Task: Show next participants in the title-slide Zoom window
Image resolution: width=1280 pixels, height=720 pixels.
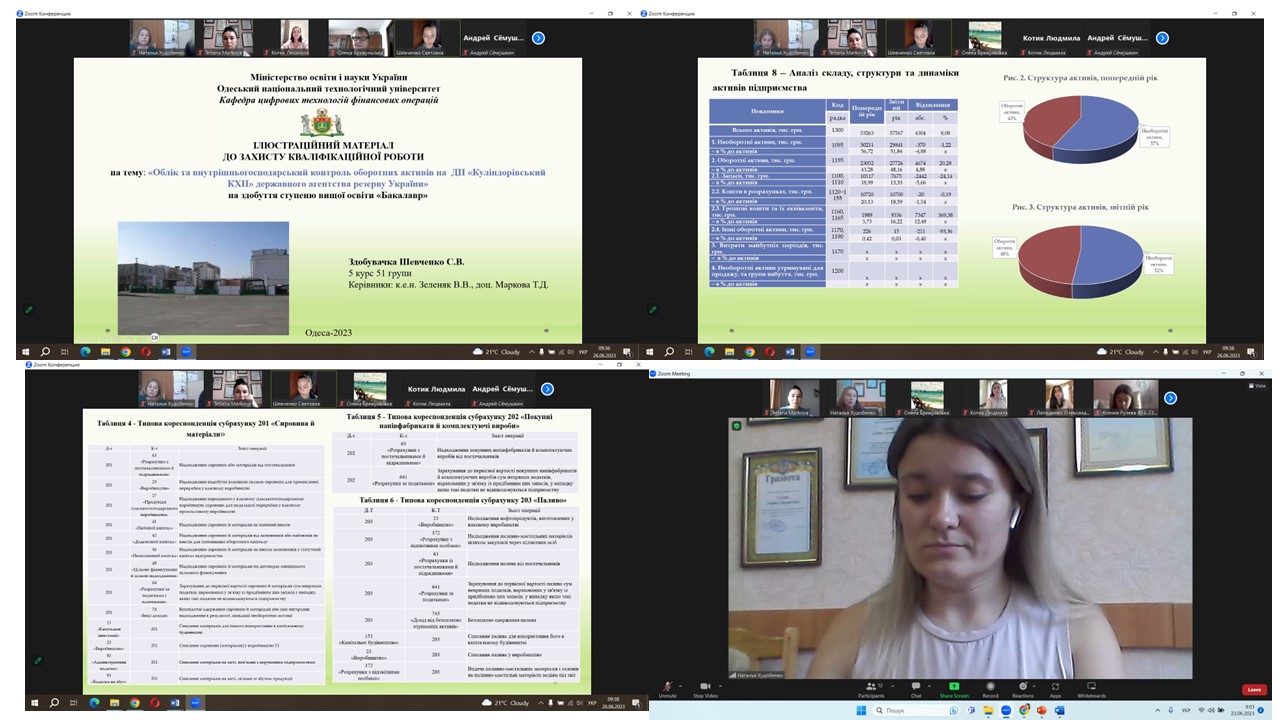Action: pos(538,38)
